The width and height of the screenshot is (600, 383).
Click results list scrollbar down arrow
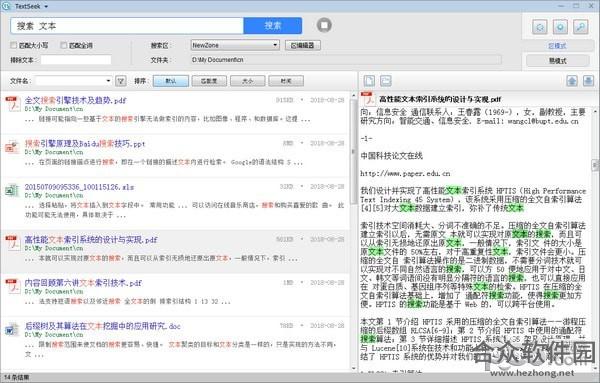[x=354, y=368]
